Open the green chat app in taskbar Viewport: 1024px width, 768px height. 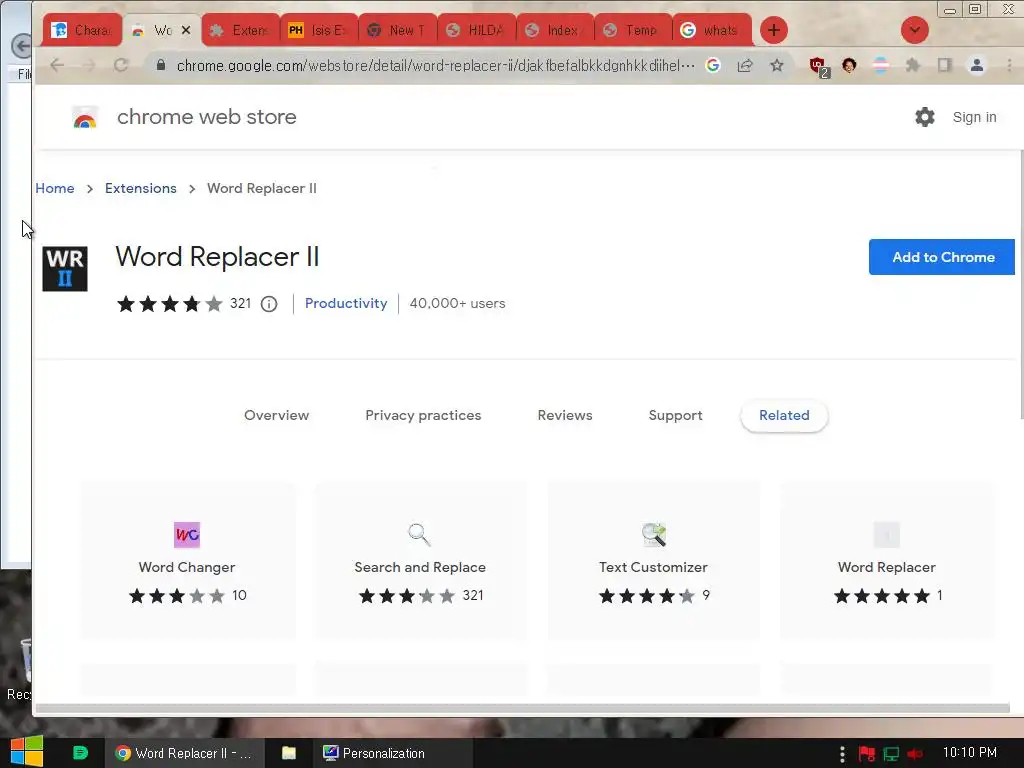(80, 753)
